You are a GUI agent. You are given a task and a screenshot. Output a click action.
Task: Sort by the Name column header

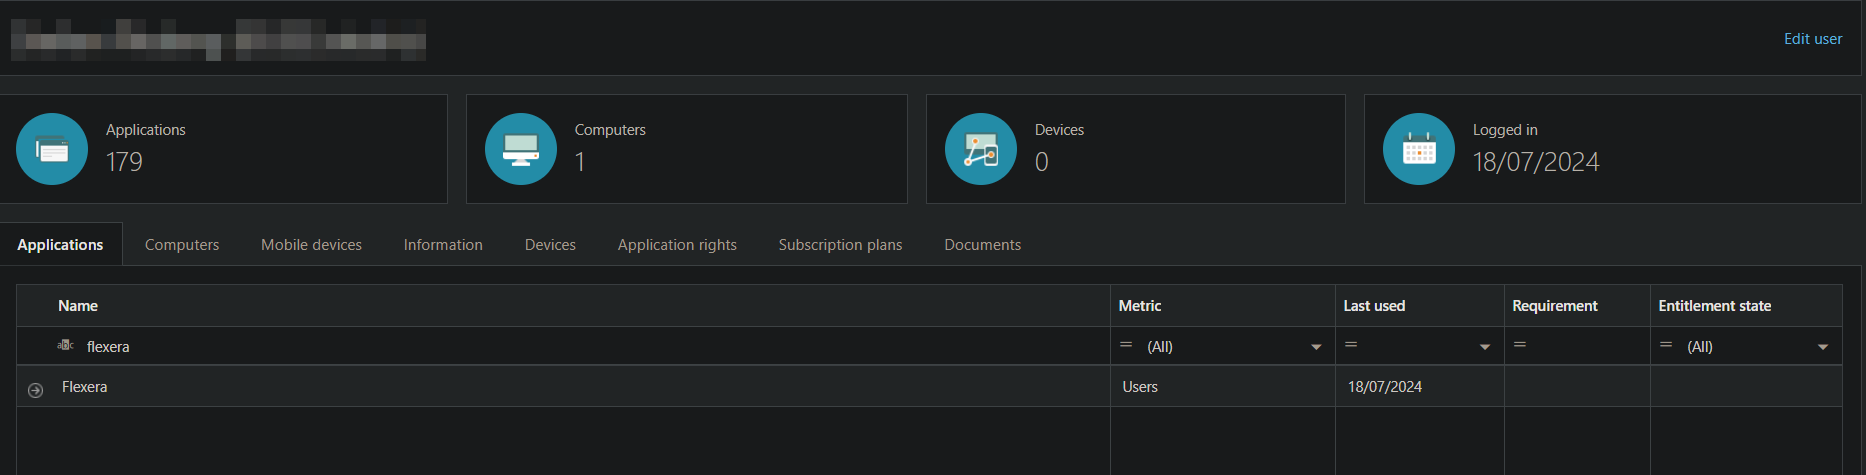tap(78, 306)
